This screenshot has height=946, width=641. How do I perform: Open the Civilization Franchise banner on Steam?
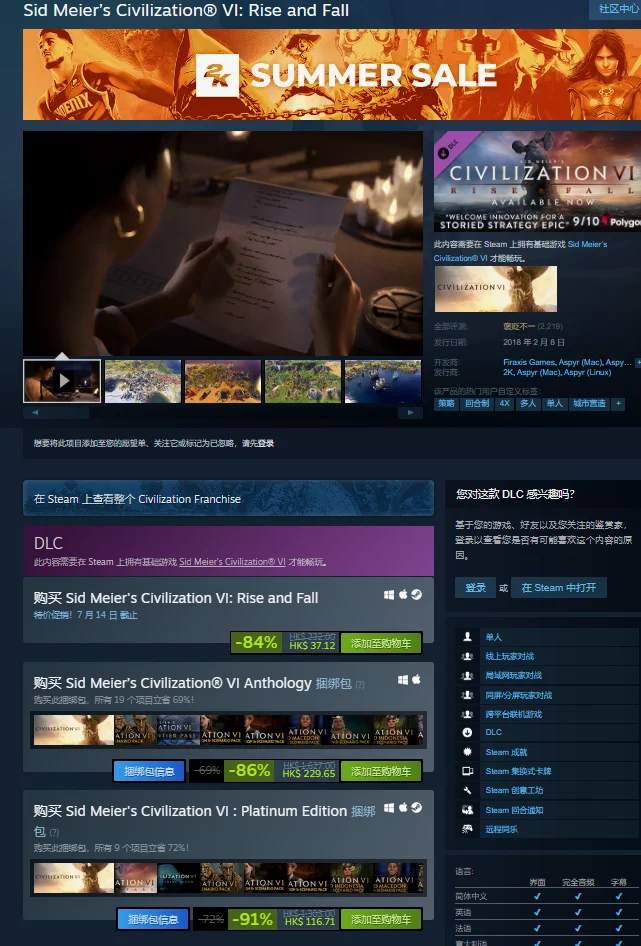pos(228,498)
